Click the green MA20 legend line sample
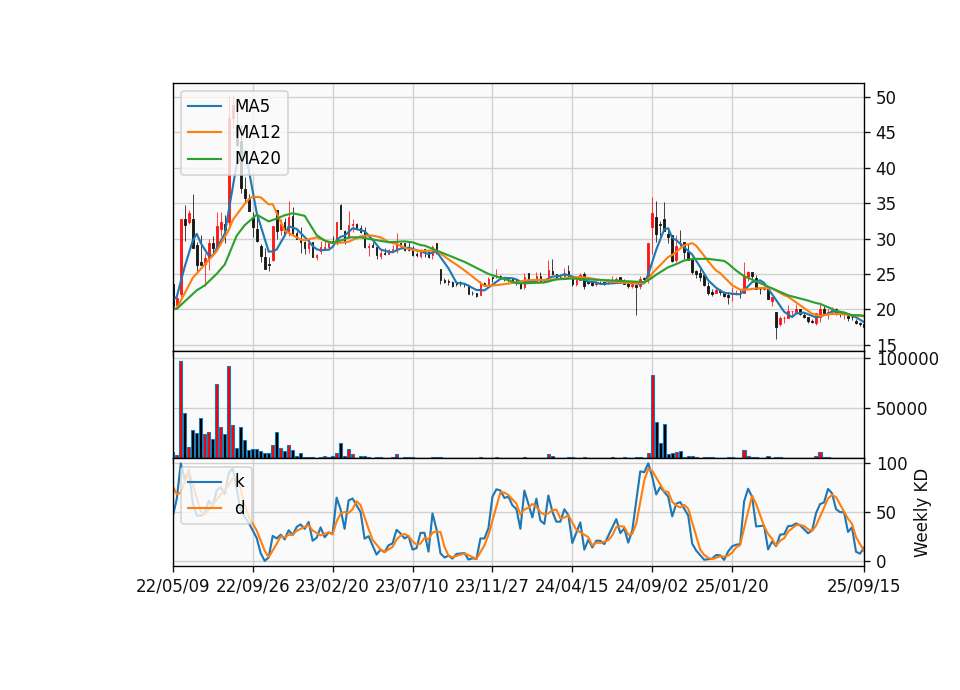 coord(204,159)
